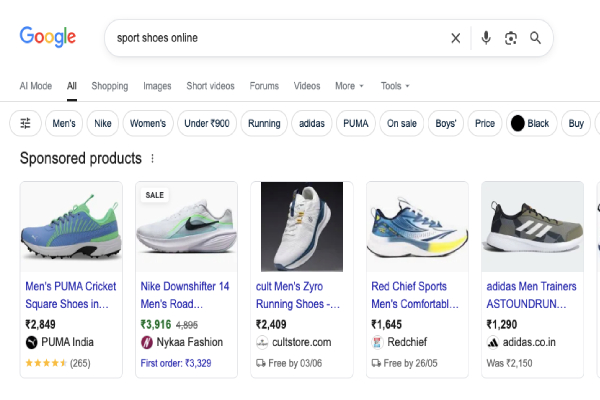Open PUMA cricket shoe product image
The width and height of the screenshot is (600, 400).
71,227
